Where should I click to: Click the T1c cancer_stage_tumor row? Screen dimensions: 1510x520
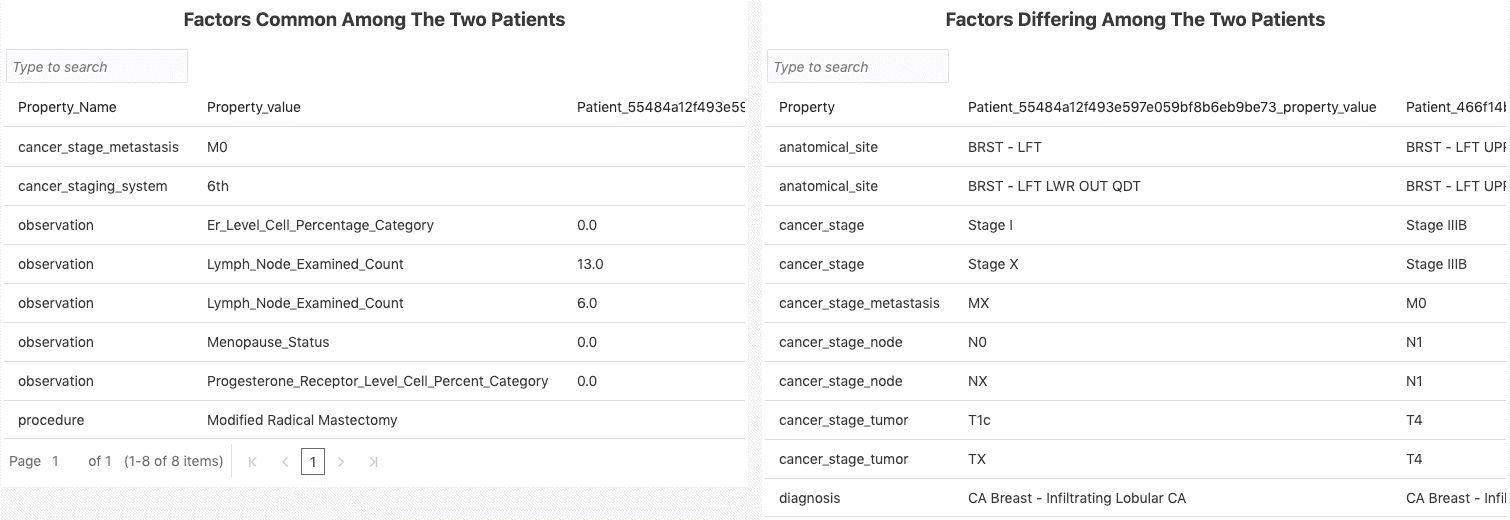979,420
